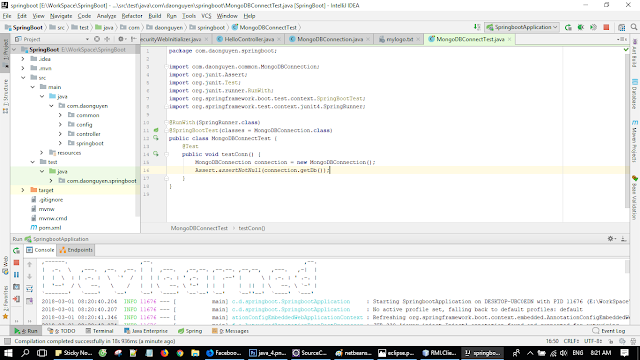Screen dimensions: 640x360
Task: Collapse the main folder
Action: (x=33, y=87)
